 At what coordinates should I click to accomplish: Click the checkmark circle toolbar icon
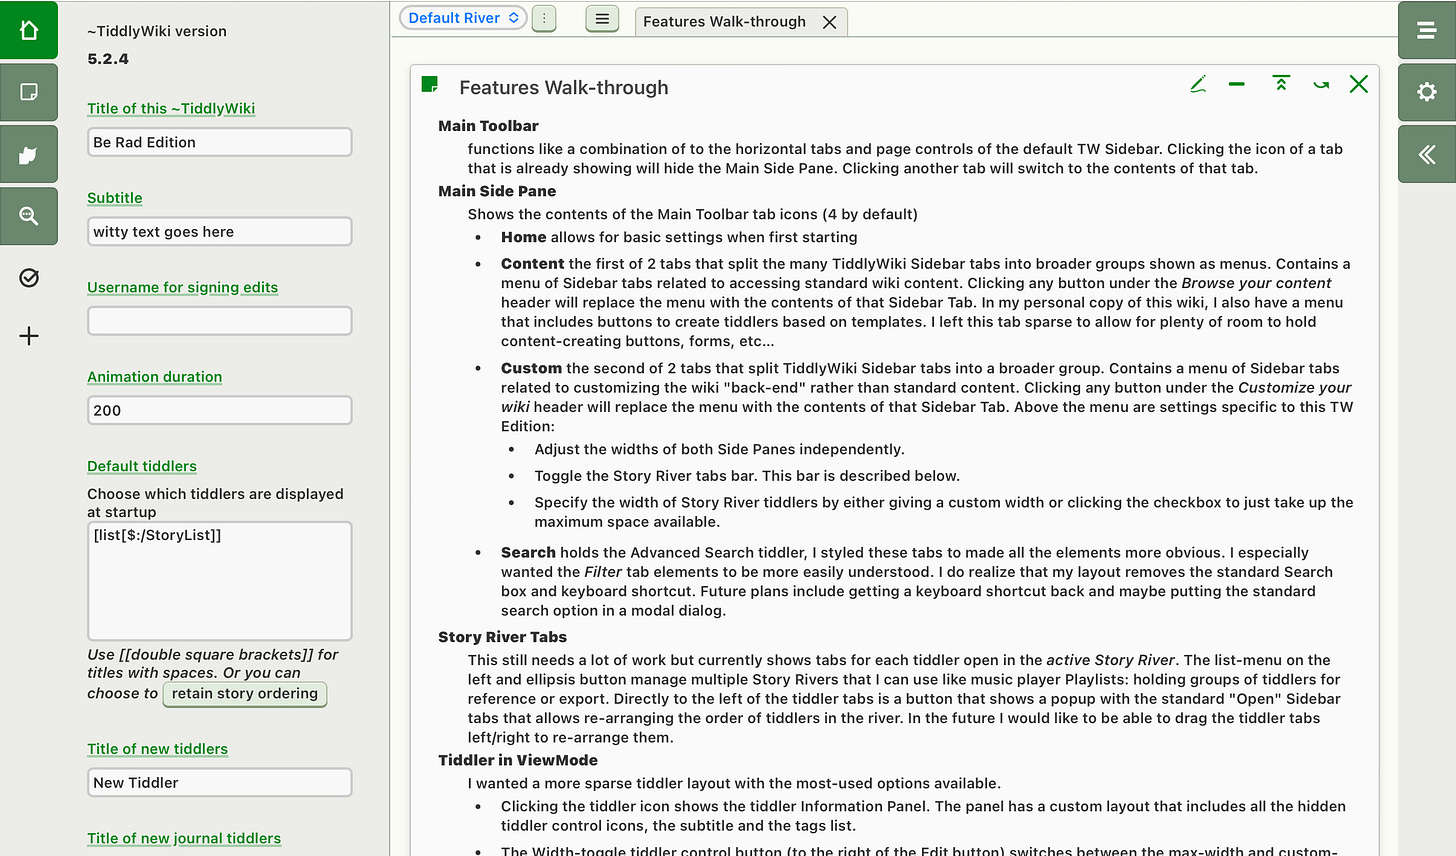(x=29, y=278)
